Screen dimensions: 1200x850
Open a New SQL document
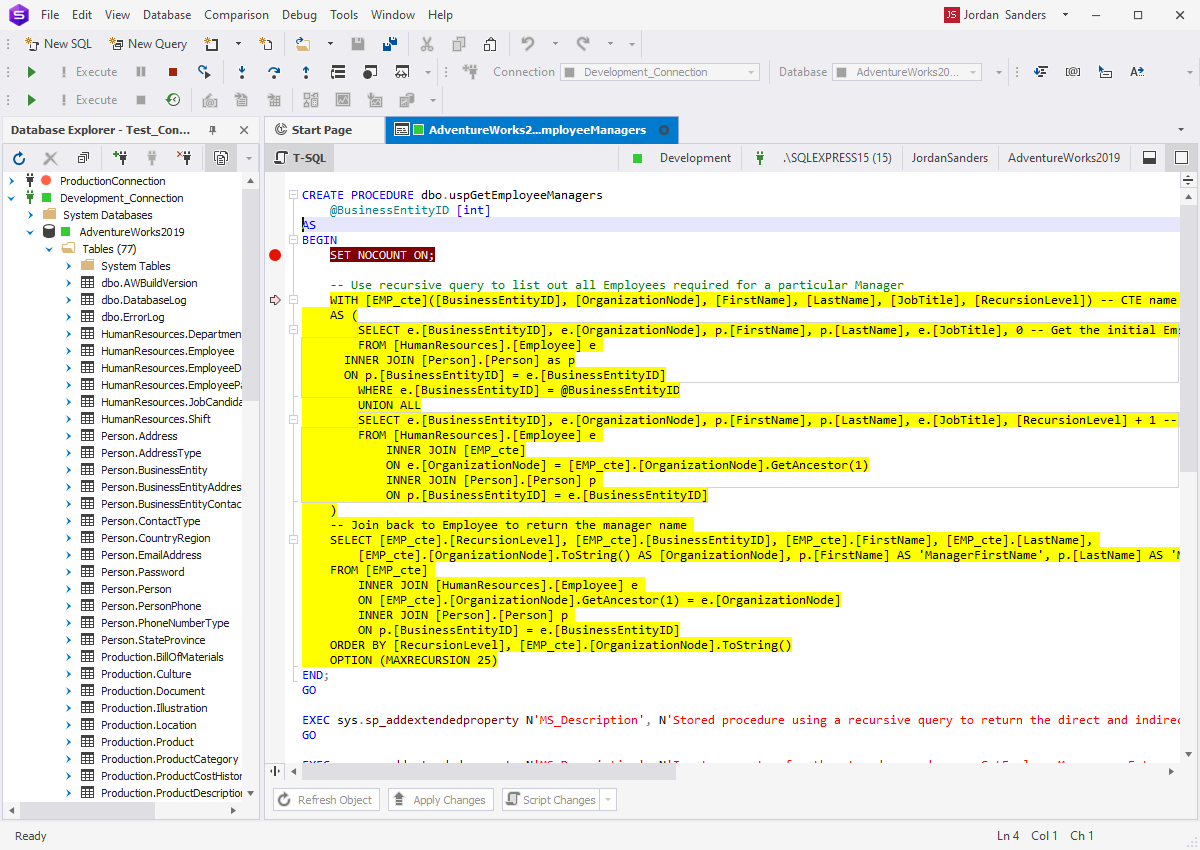[57, 43]
